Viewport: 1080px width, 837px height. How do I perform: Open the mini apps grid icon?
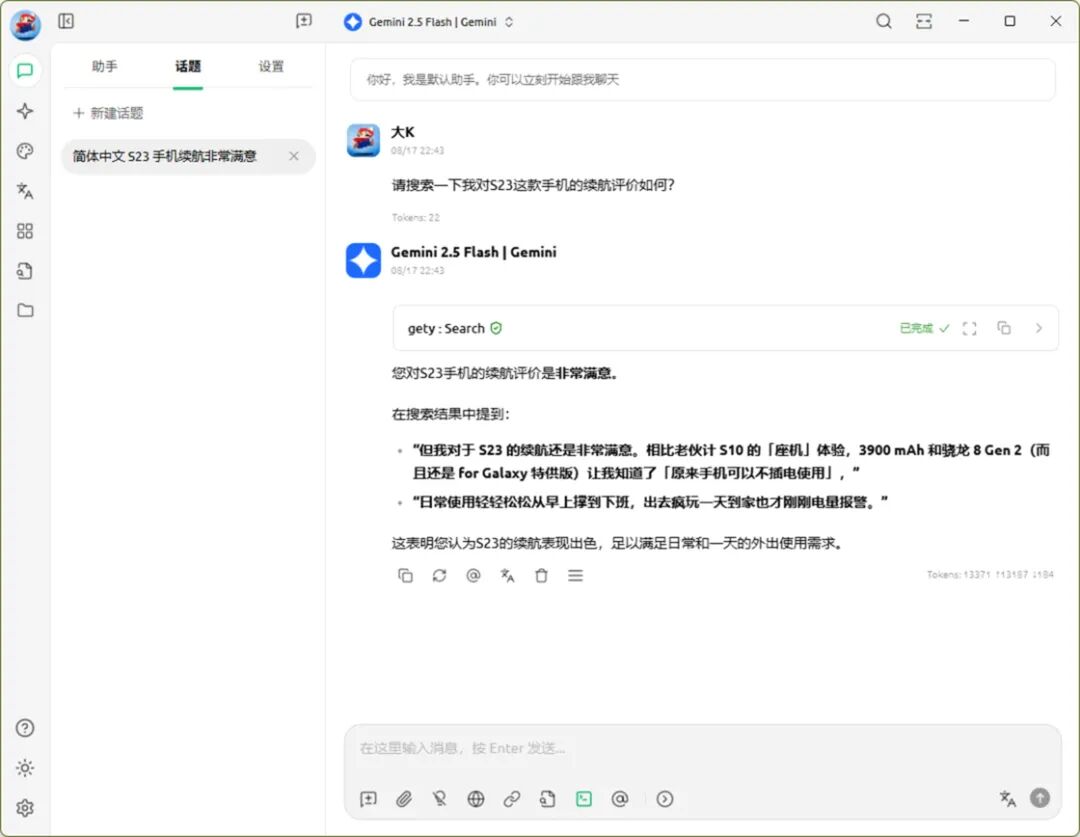click(x=25, y=231)
